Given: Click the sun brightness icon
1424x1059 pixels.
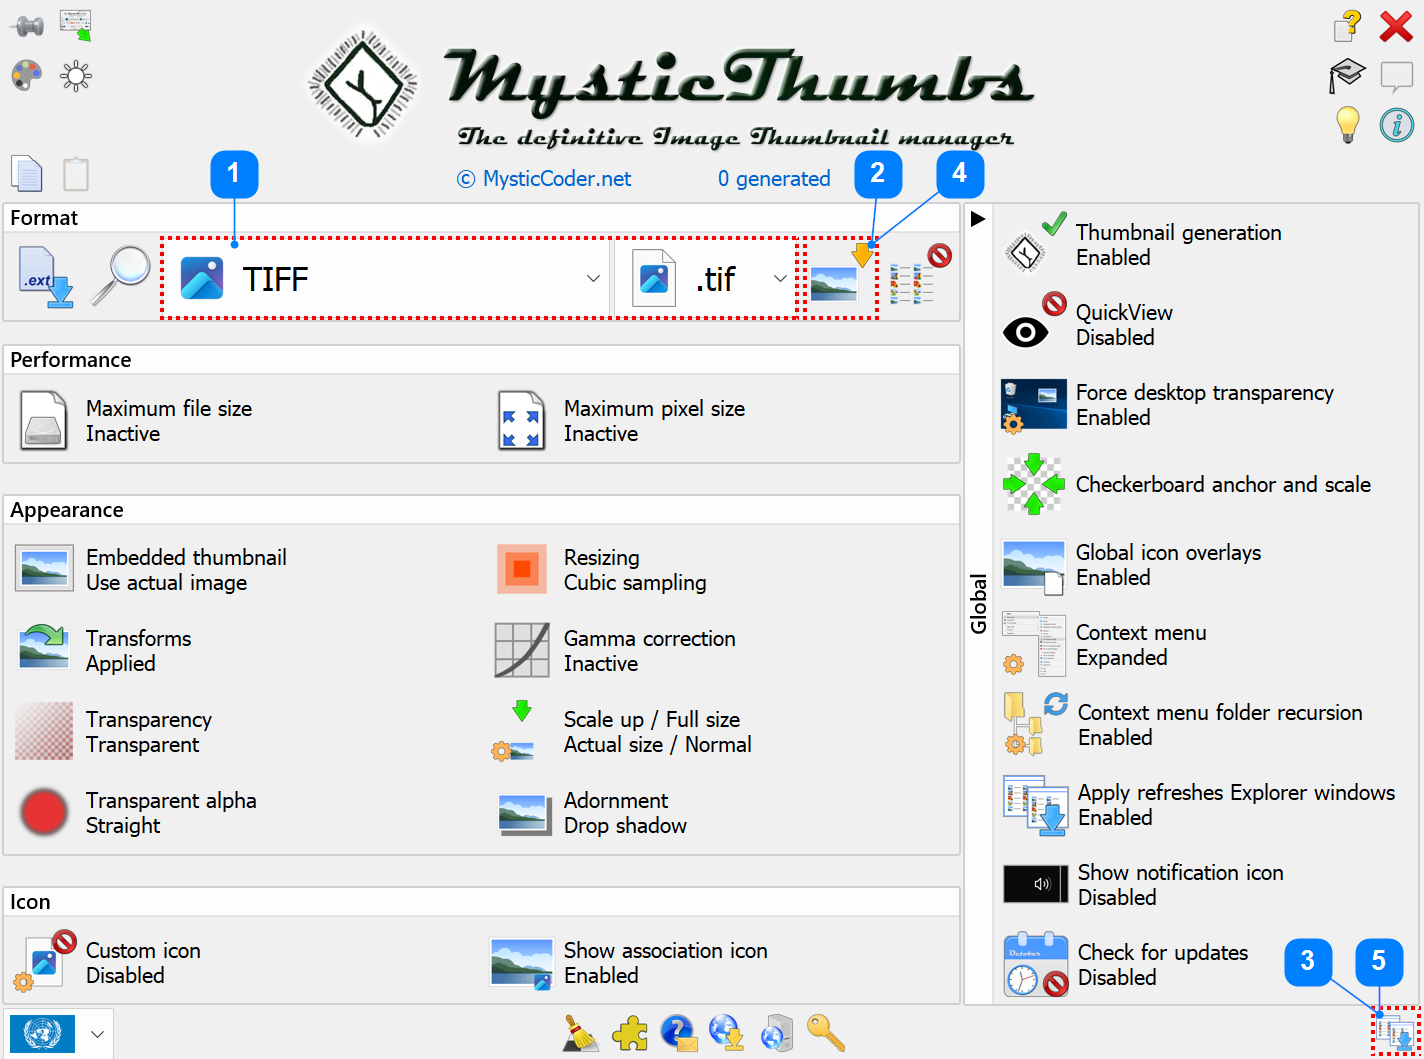Looking at the screenshot, I should click(76, 76).
